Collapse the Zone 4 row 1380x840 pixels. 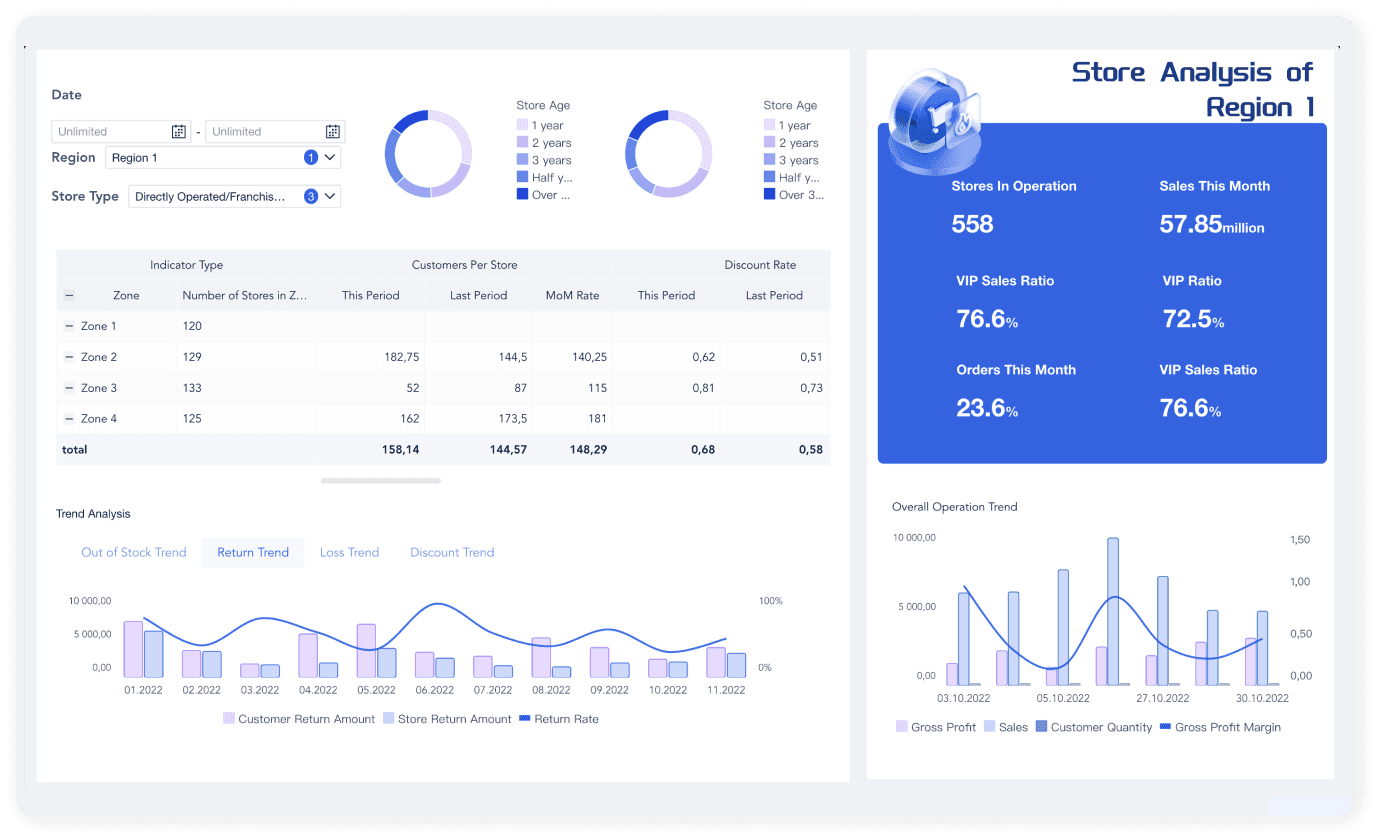(x=69, y=418)
